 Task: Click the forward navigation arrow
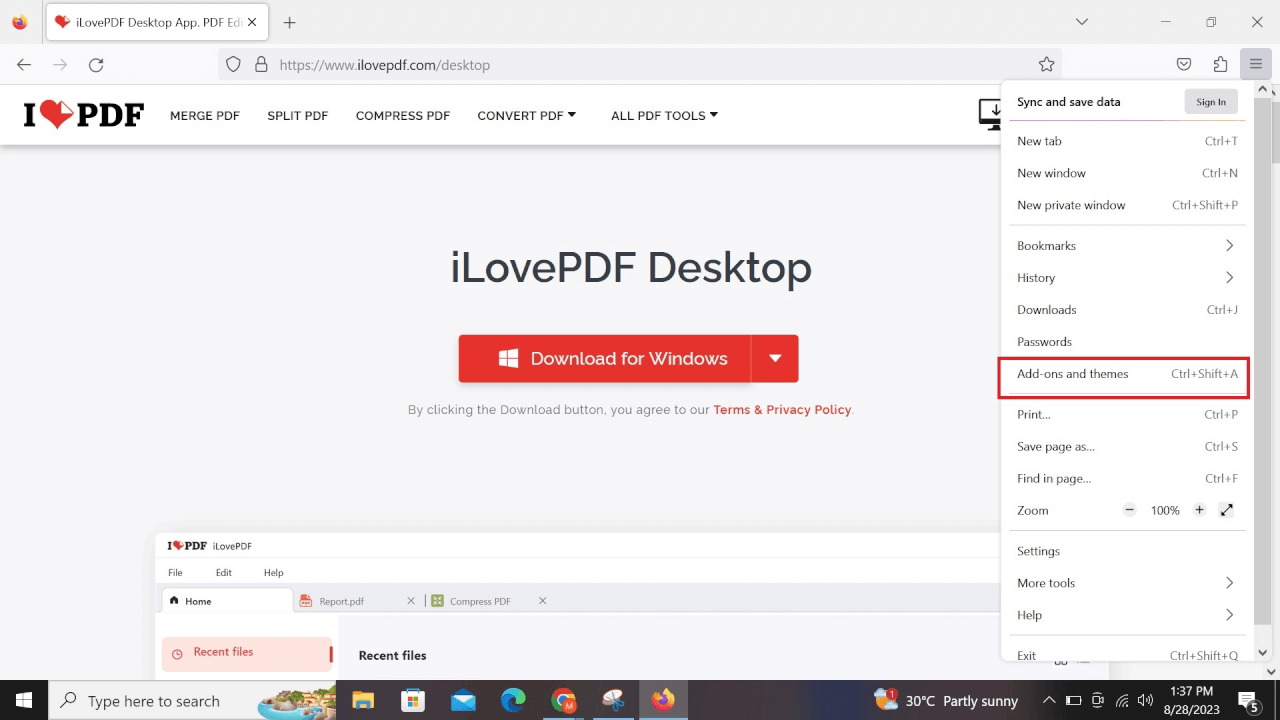(60, 65)
